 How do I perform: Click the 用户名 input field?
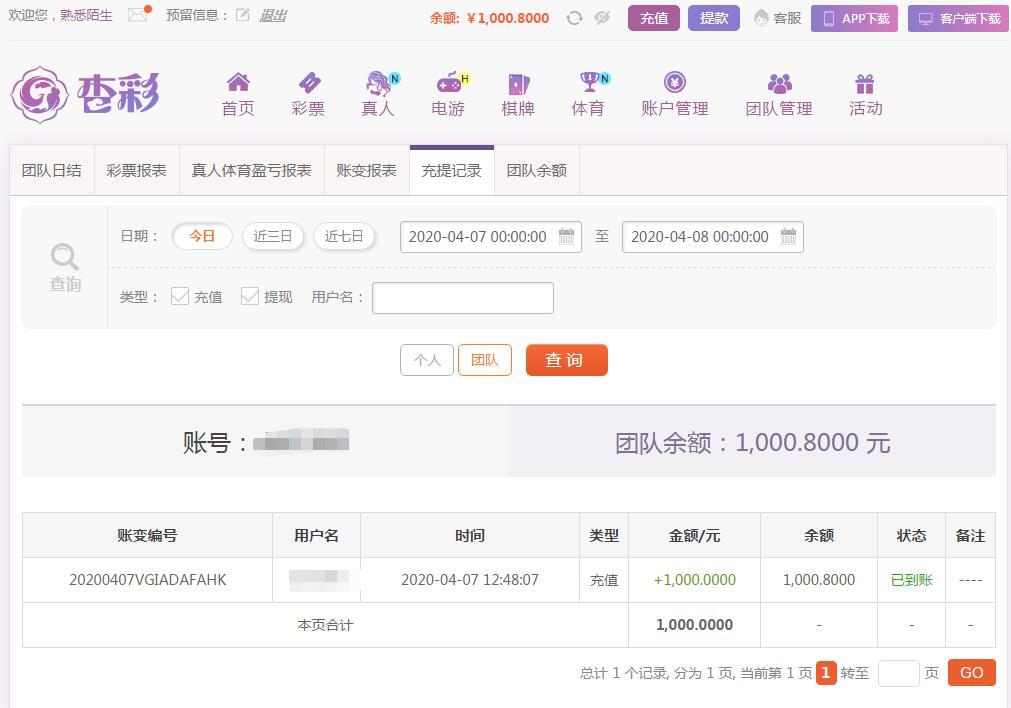coord(463,298)
